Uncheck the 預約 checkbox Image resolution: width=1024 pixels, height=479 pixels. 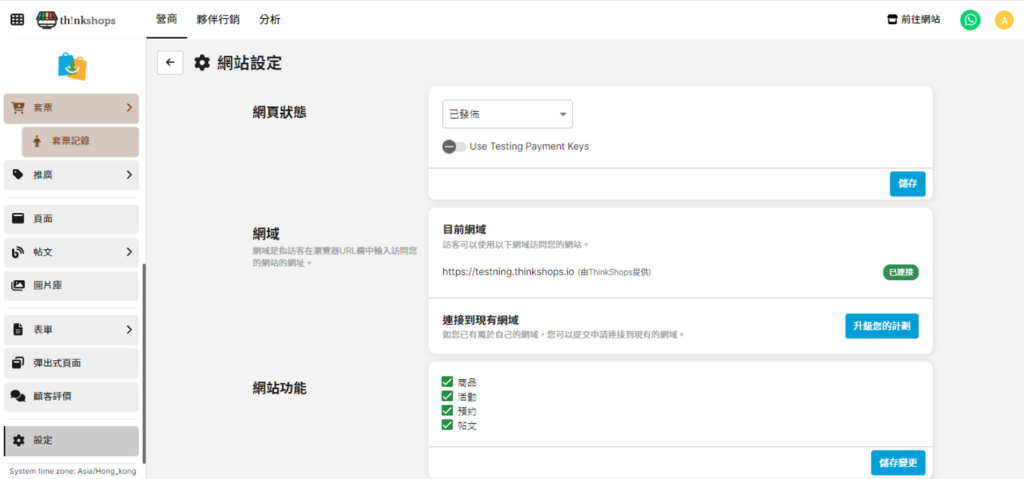(x=447, y=411)
